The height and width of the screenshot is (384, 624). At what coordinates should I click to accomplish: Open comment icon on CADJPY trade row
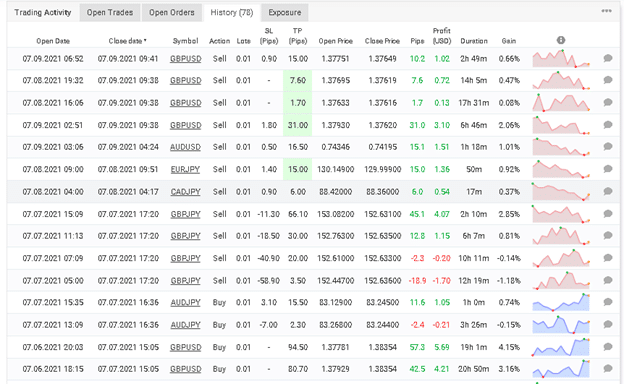[x=608, y=191]
